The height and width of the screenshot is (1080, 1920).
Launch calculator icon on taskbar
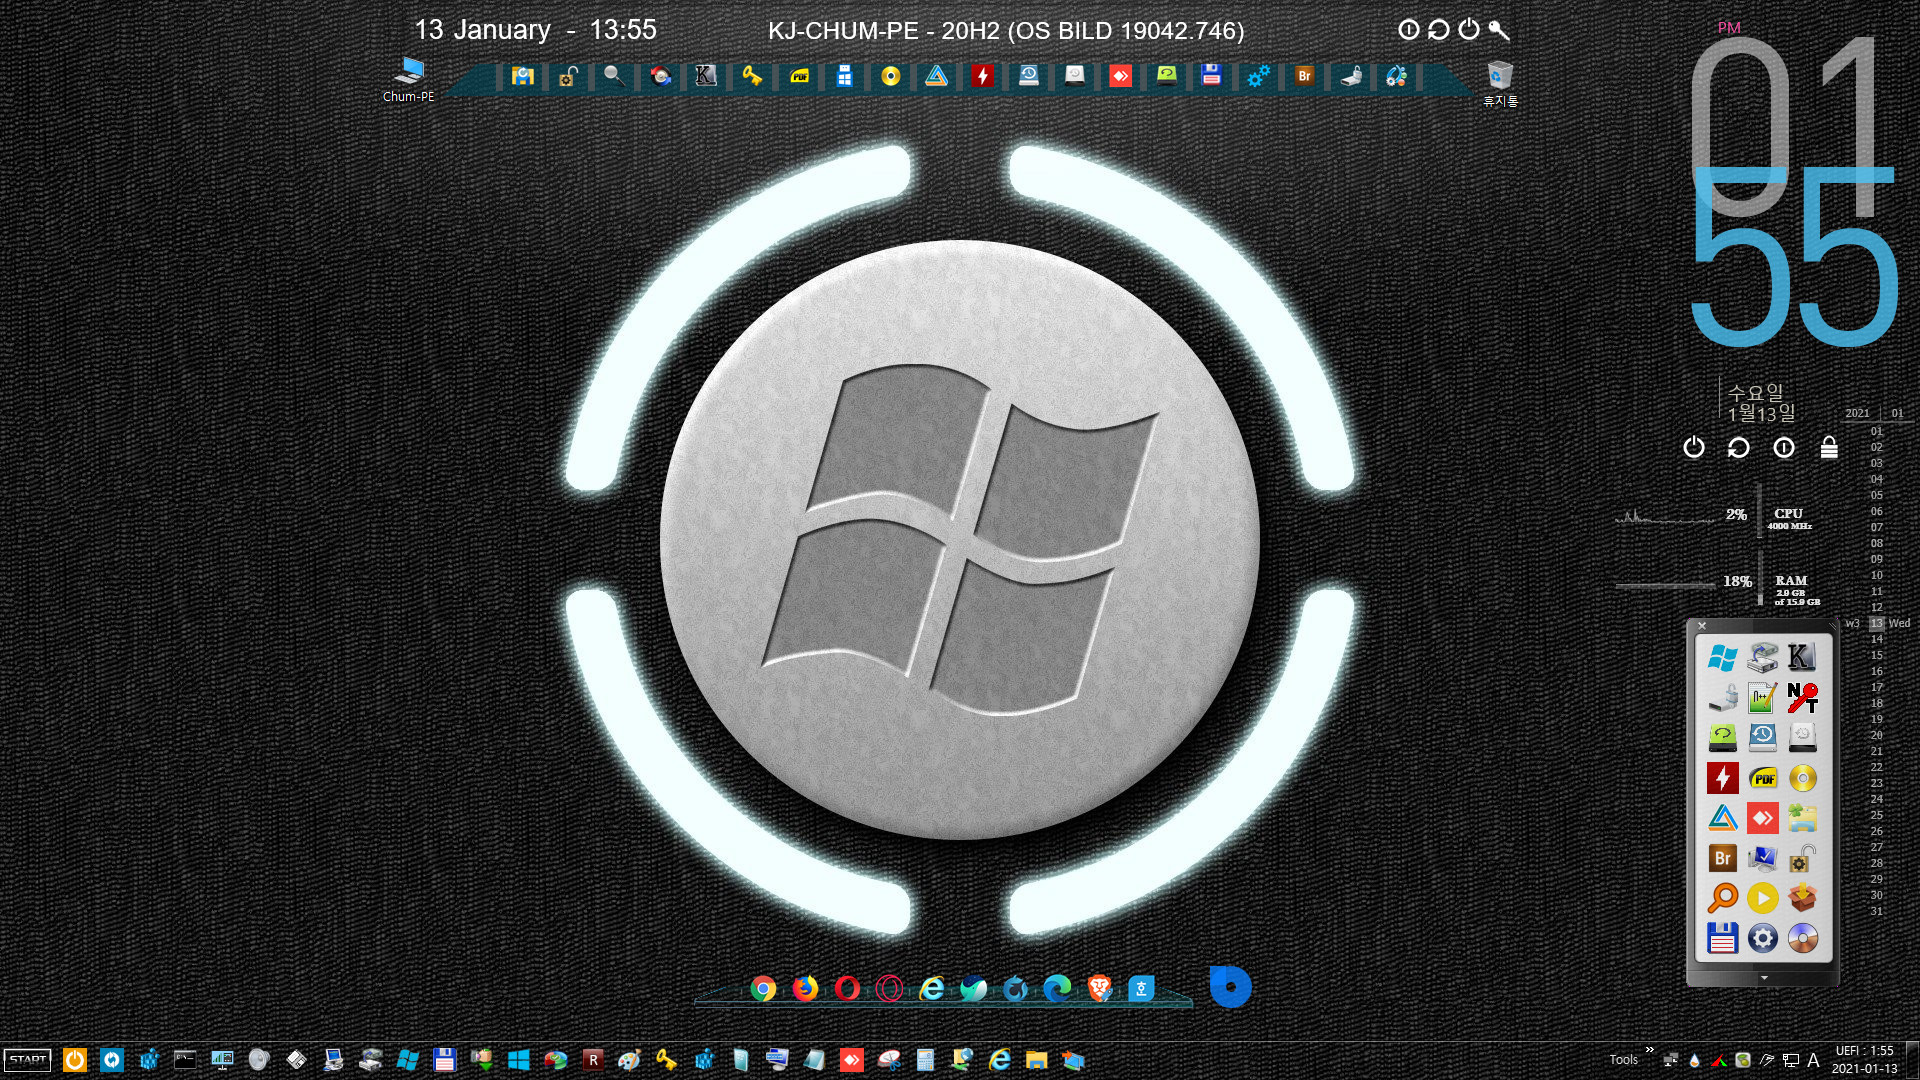[x=925, y=1060]
